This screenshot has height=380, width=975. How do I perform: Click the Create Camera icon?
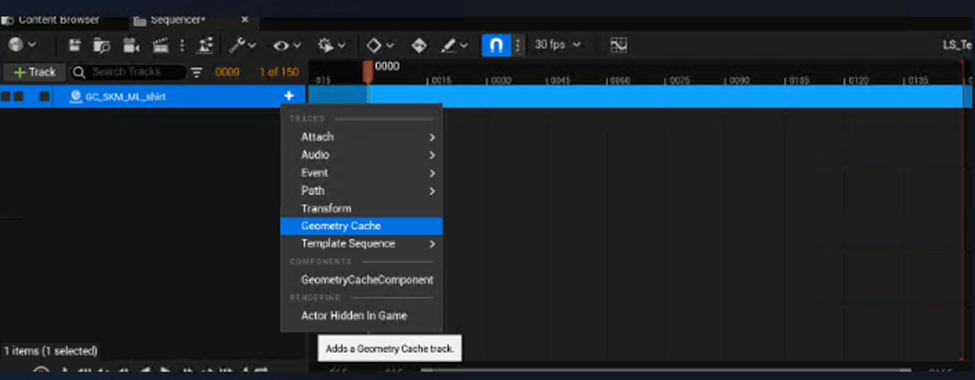[x=131, y=45]
